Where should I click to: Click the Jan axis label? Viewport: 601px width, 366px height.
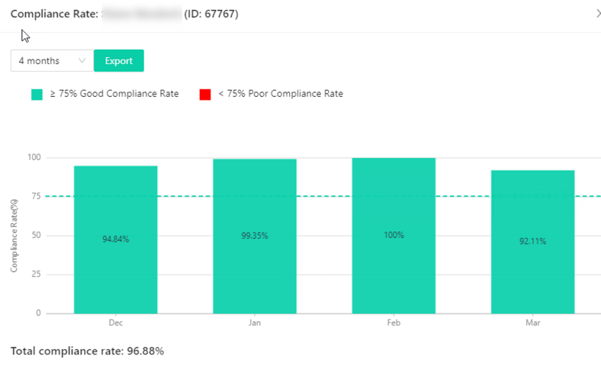(x=255, y=323)
